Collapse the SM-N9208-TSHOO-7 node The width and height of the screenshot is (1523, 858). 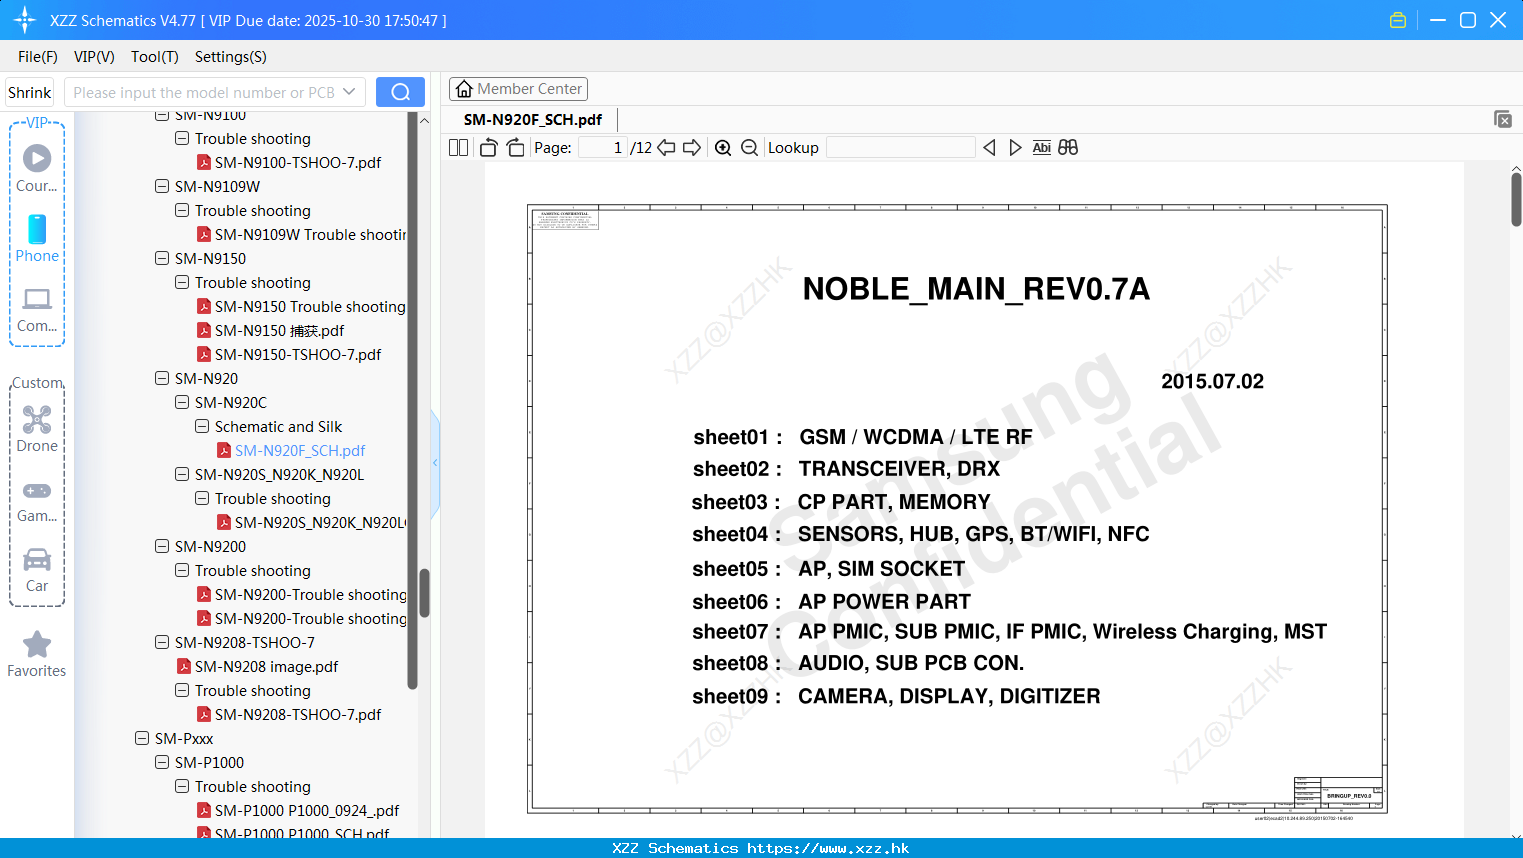(162, 642)
